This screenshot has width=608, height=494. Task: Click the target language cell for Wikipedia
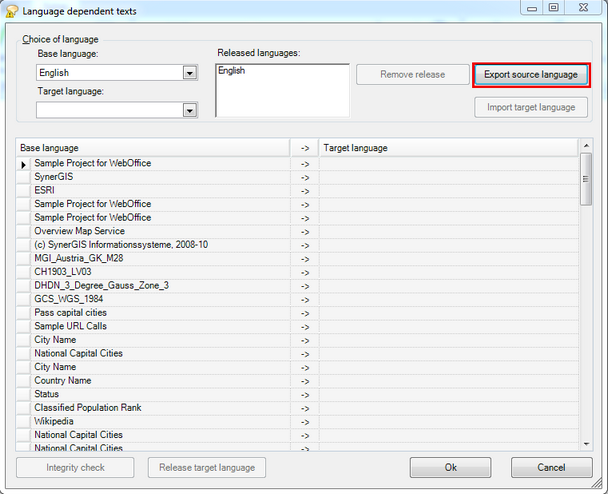449,421
